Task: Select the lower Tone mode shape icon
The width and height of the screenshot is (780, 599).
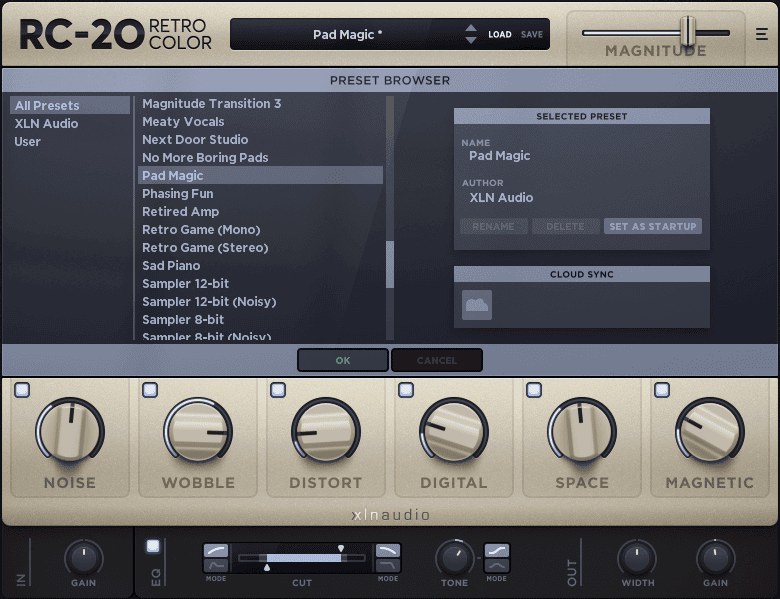Action: click(496, 565)
